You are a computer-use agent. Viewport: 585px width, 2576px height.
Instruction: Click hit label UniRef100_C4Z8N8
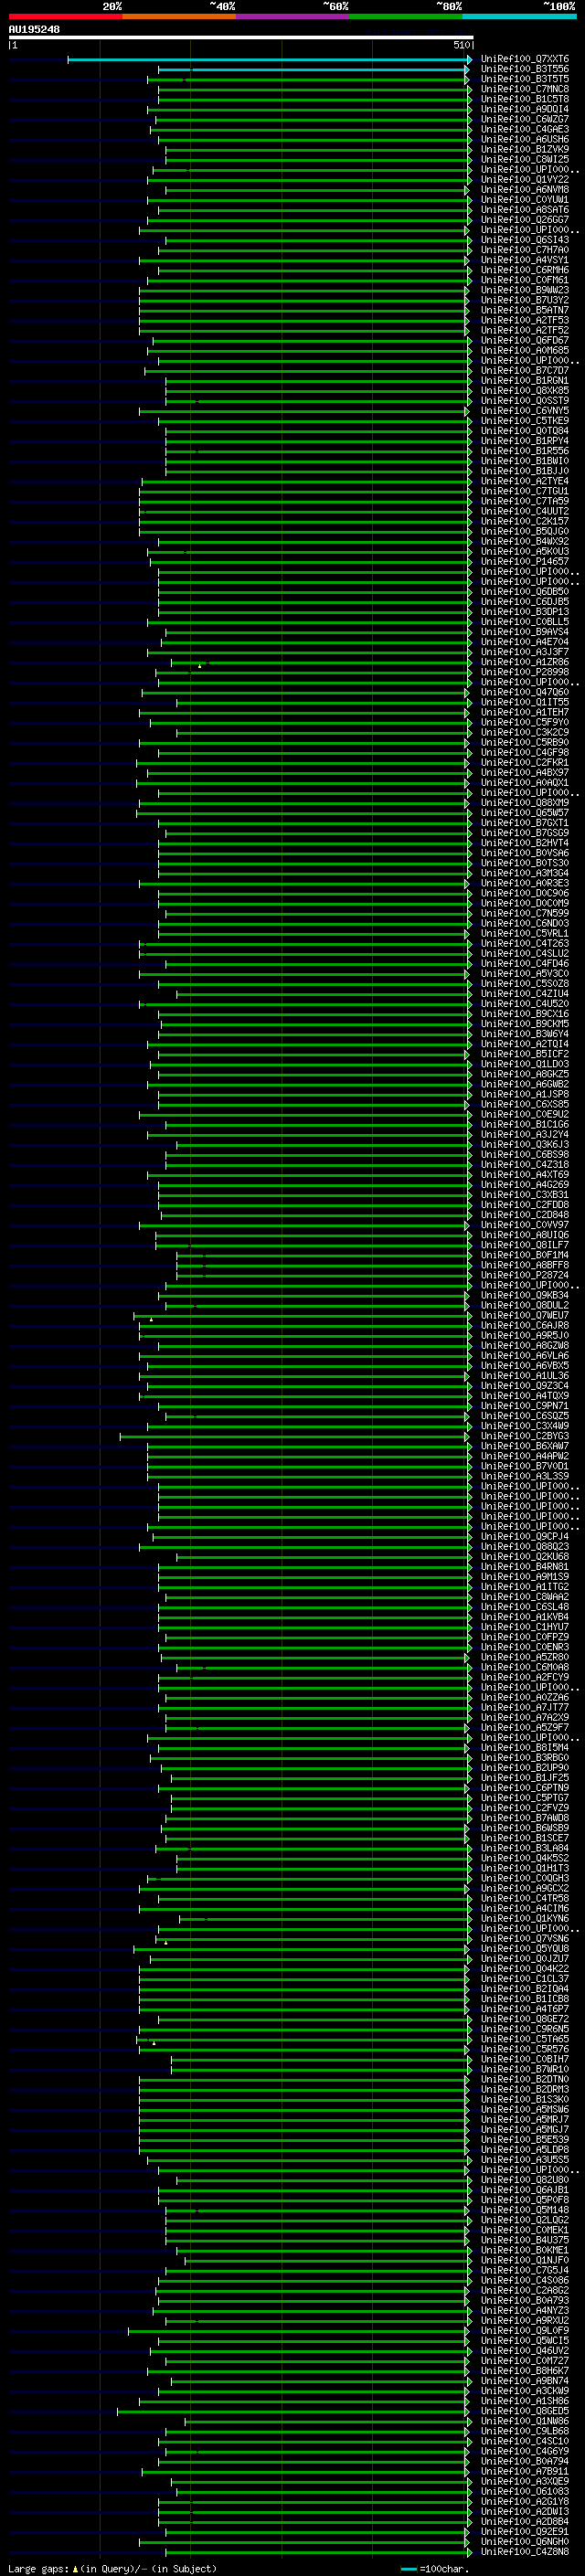[x=525, y=2552]
